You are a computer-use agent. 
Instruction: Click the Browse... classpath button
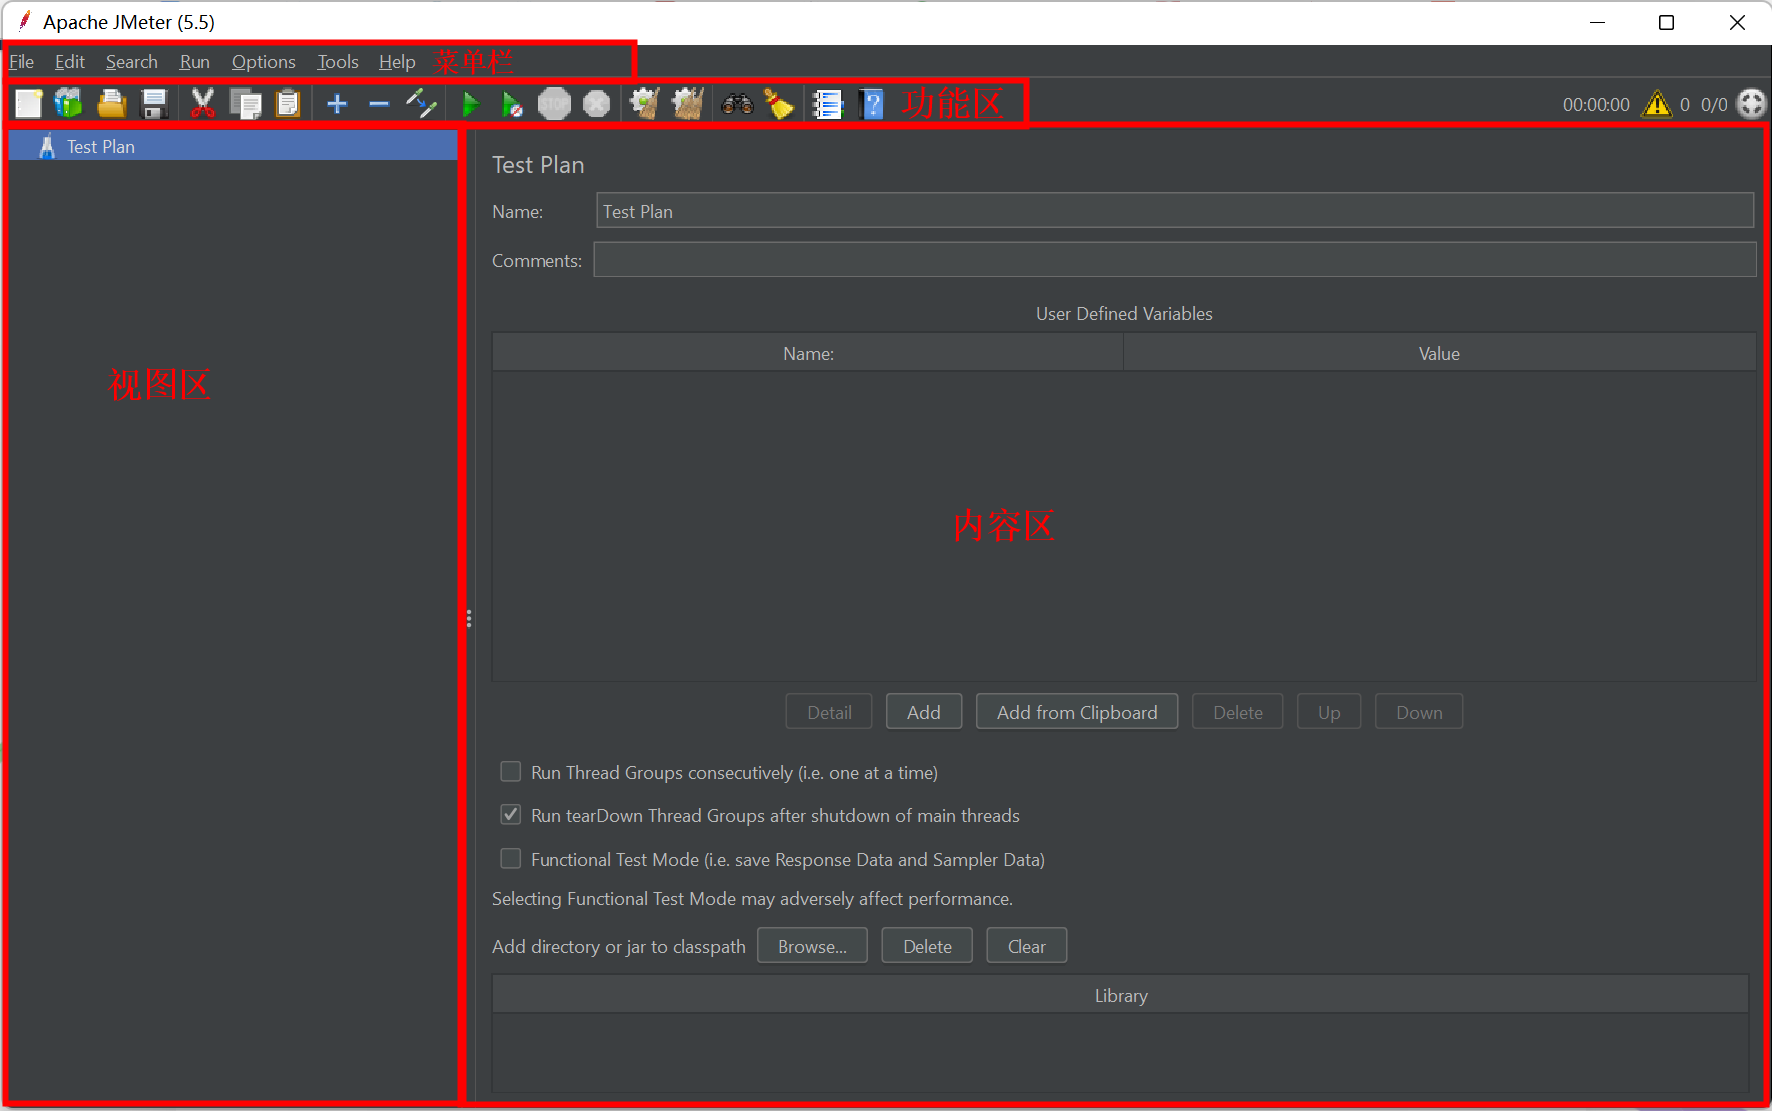click(x=812, y=946)
